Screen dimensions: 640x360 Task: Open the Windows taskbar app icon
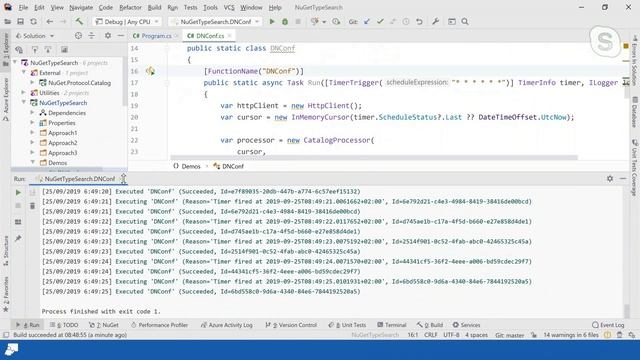pos(11,350)
